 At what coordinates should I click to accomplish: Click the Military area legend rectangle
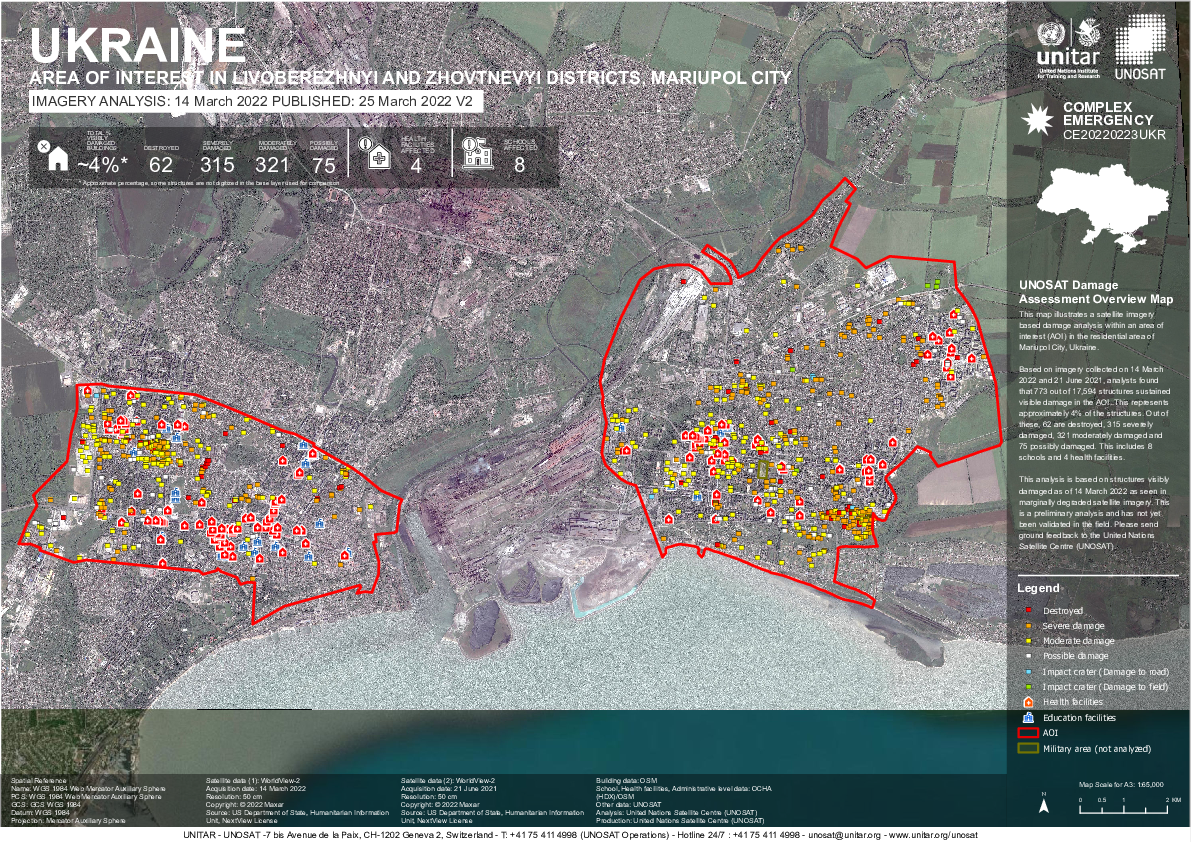1028,748
